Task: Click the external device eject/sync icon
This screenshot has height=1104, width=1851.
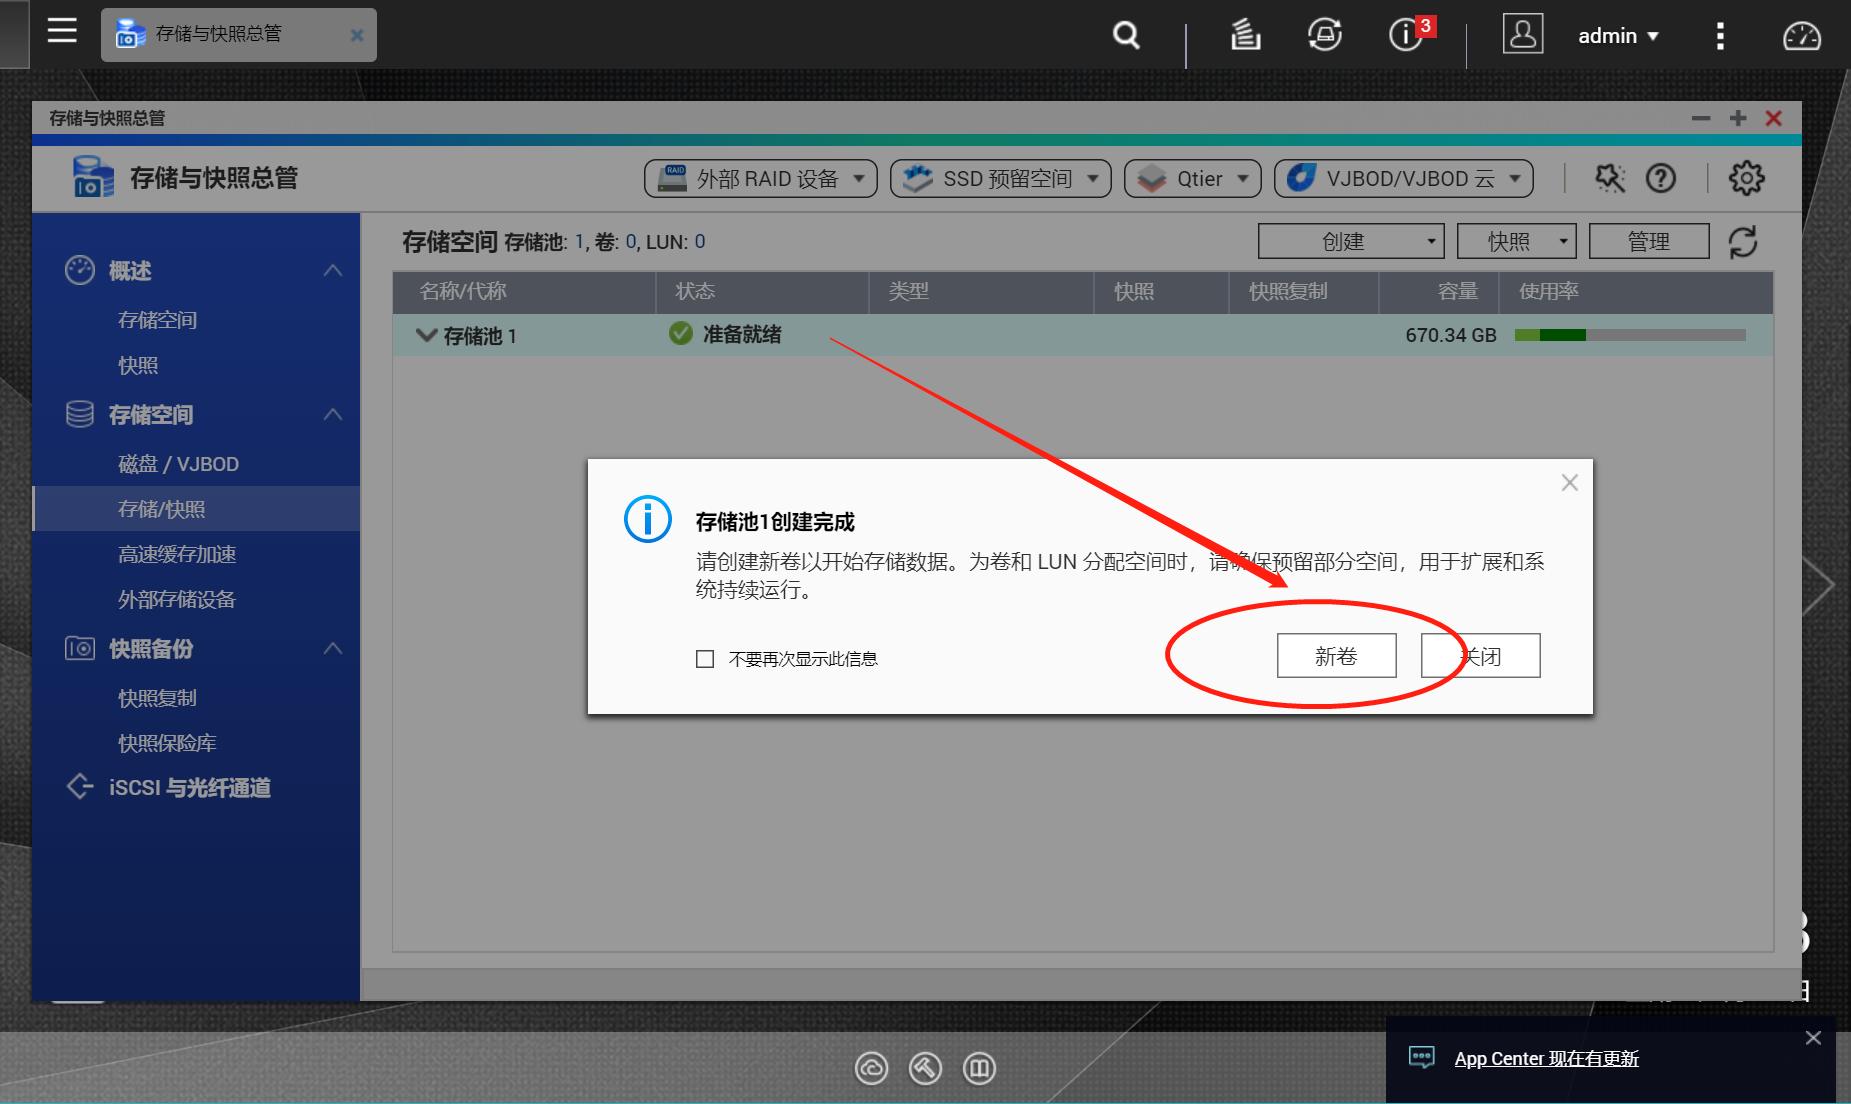Action: [x=1322, y=35]
